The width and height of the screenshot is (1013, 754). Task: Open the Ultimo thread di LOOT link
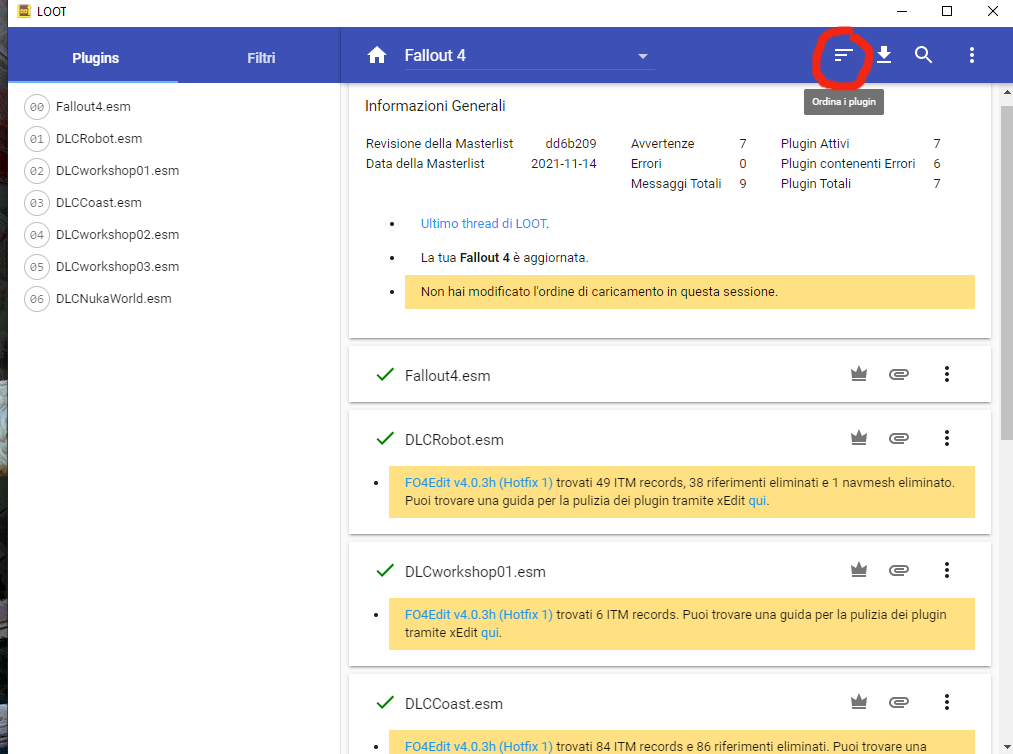coord(485,224)
